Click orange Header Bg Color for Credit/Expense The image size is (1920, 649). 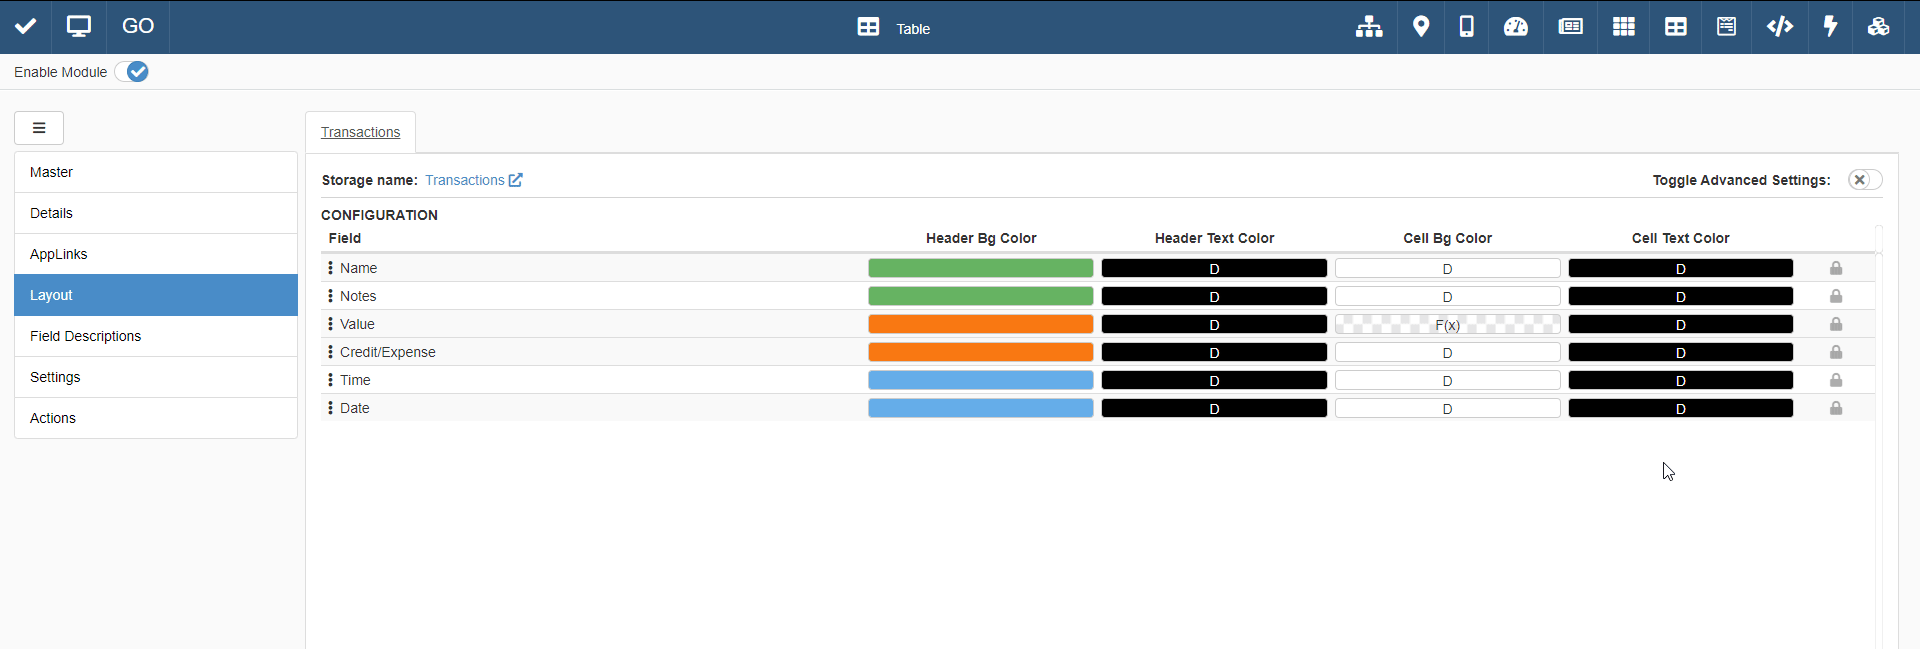coord(980,352)
